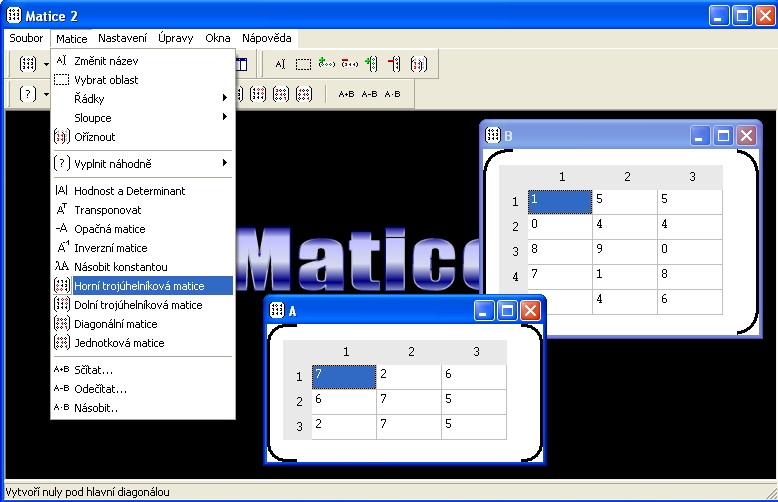Image resolution: width=778 pixels, height=502 pixels.
Task: Expand the Vyplnit náhodně submenu
Action: coord(143,164)
